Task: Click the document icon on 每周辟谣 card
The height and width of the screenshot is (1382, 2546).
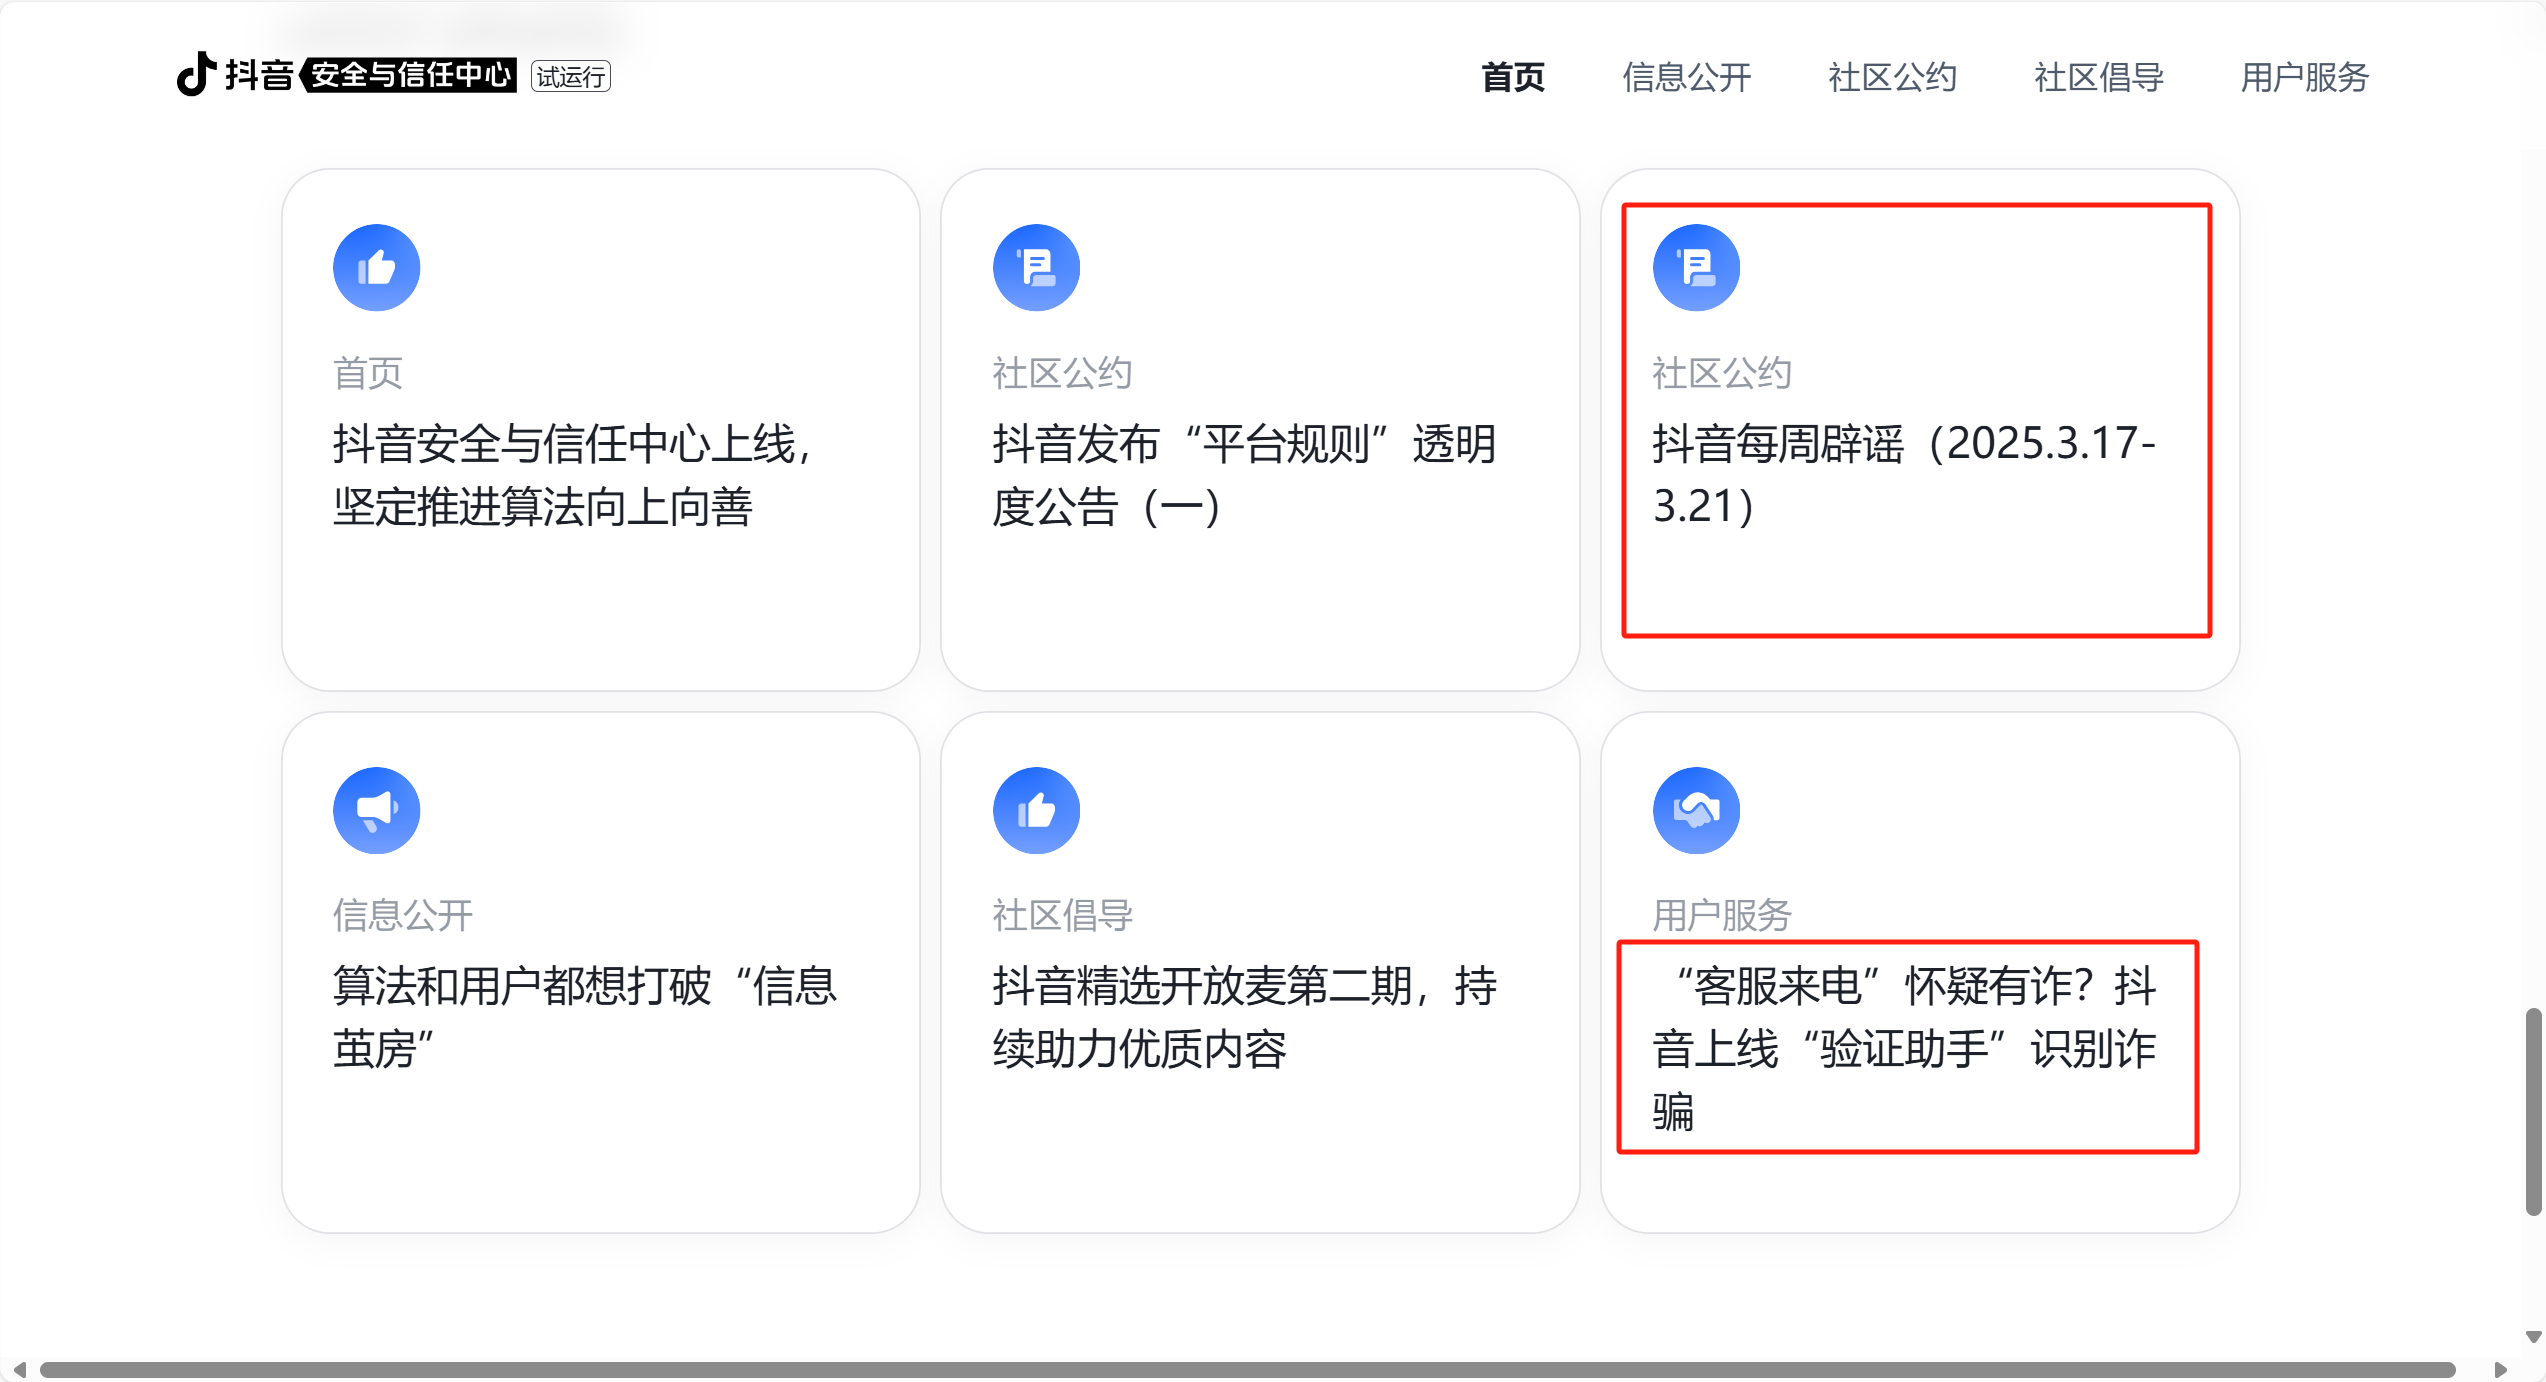Action: pyautogui.click(x=1696, y=267)
